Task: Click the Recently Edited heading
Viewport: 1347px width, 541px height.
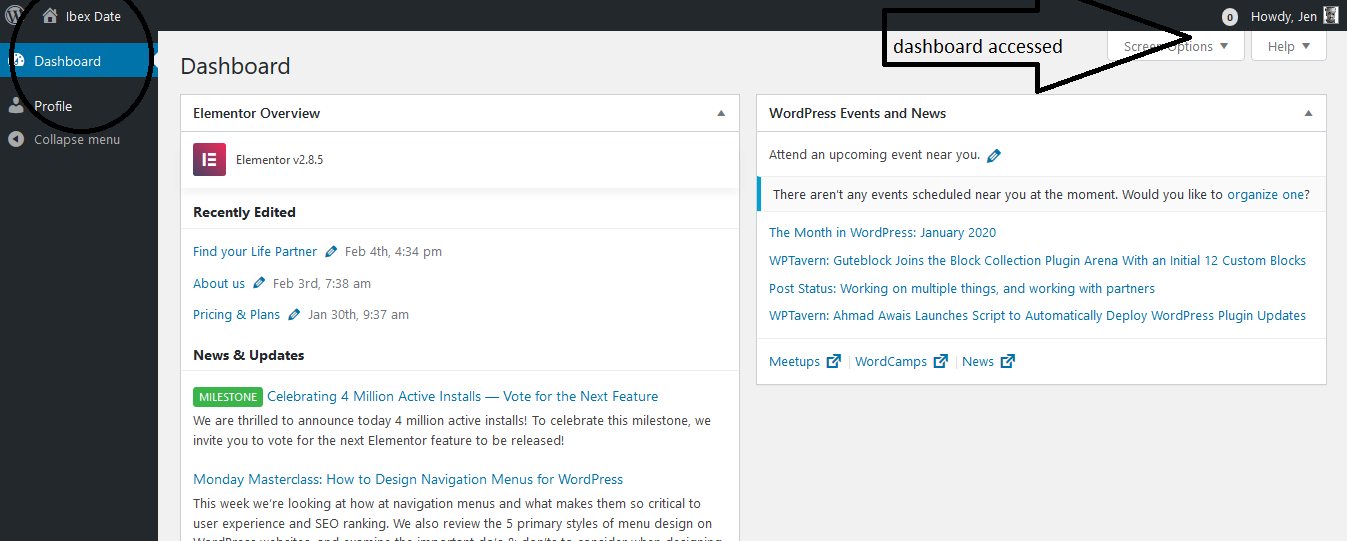Action: pyautogui.click(x=244, y=212)
